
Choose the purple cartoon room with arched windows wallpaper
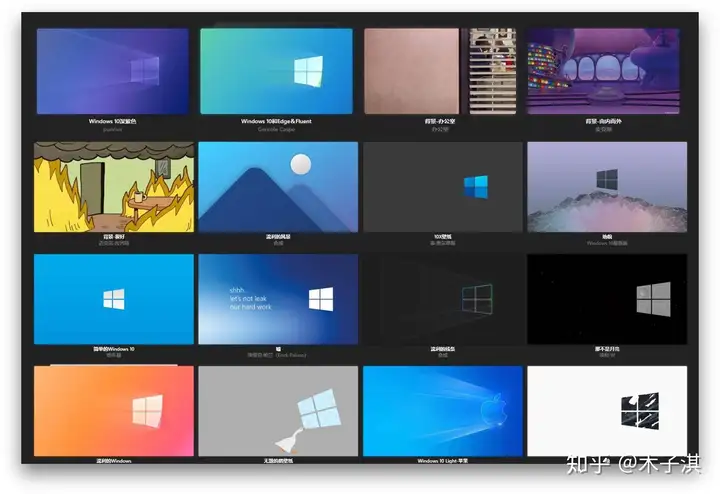tap(603, 71)
